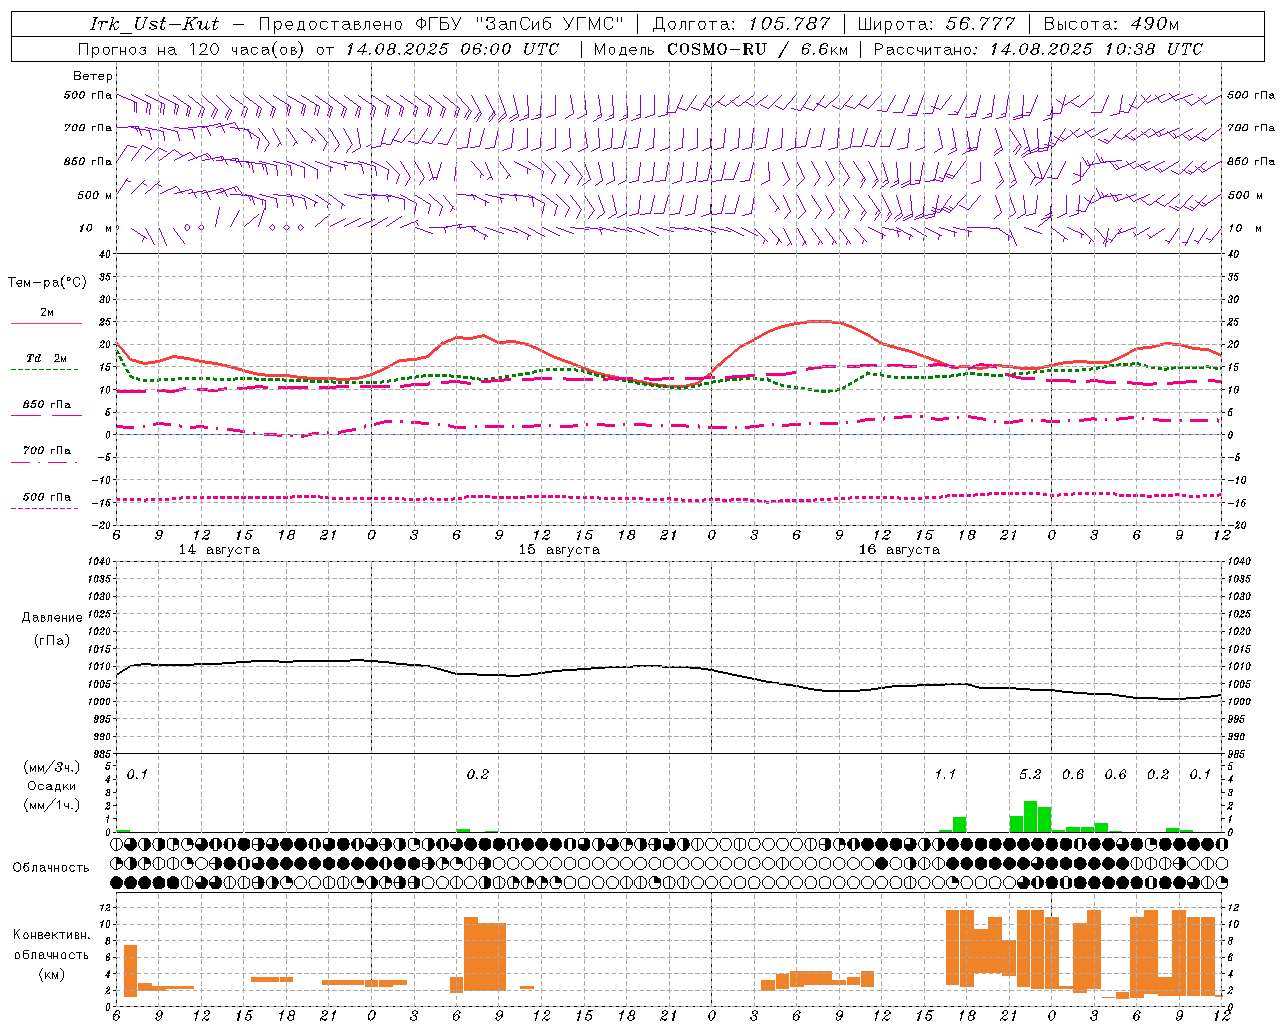Select the 'Модель COSMO-RU / 6.6км' text
This screenshot has height=1024, width=1280.
click(721, 49)
